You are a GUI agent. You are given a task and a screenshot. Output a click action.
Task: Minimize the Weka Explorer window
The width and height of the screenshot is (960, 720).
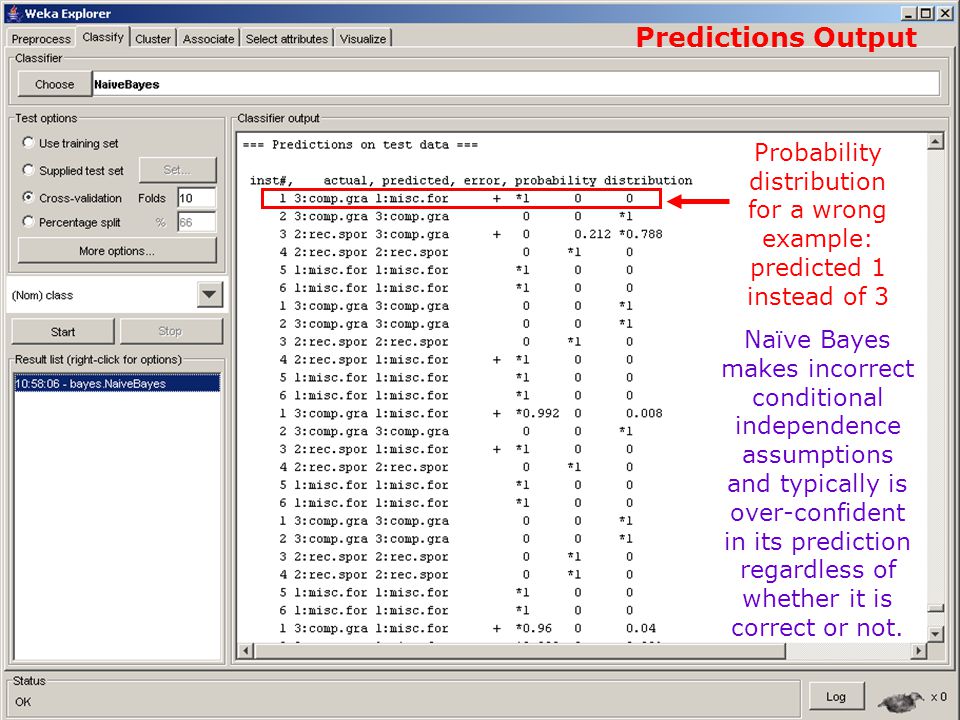(909, 13)
